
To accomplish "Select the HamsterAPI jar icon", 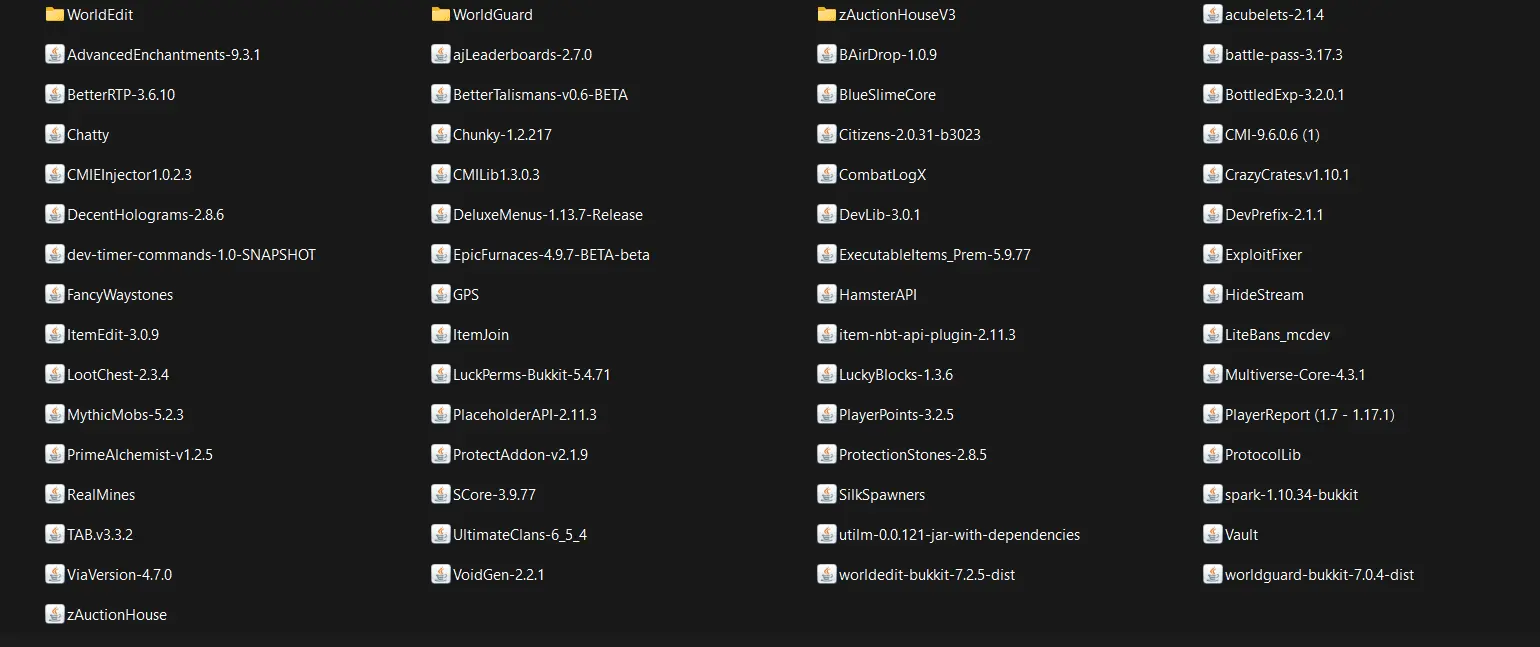I will coord(826,294).
